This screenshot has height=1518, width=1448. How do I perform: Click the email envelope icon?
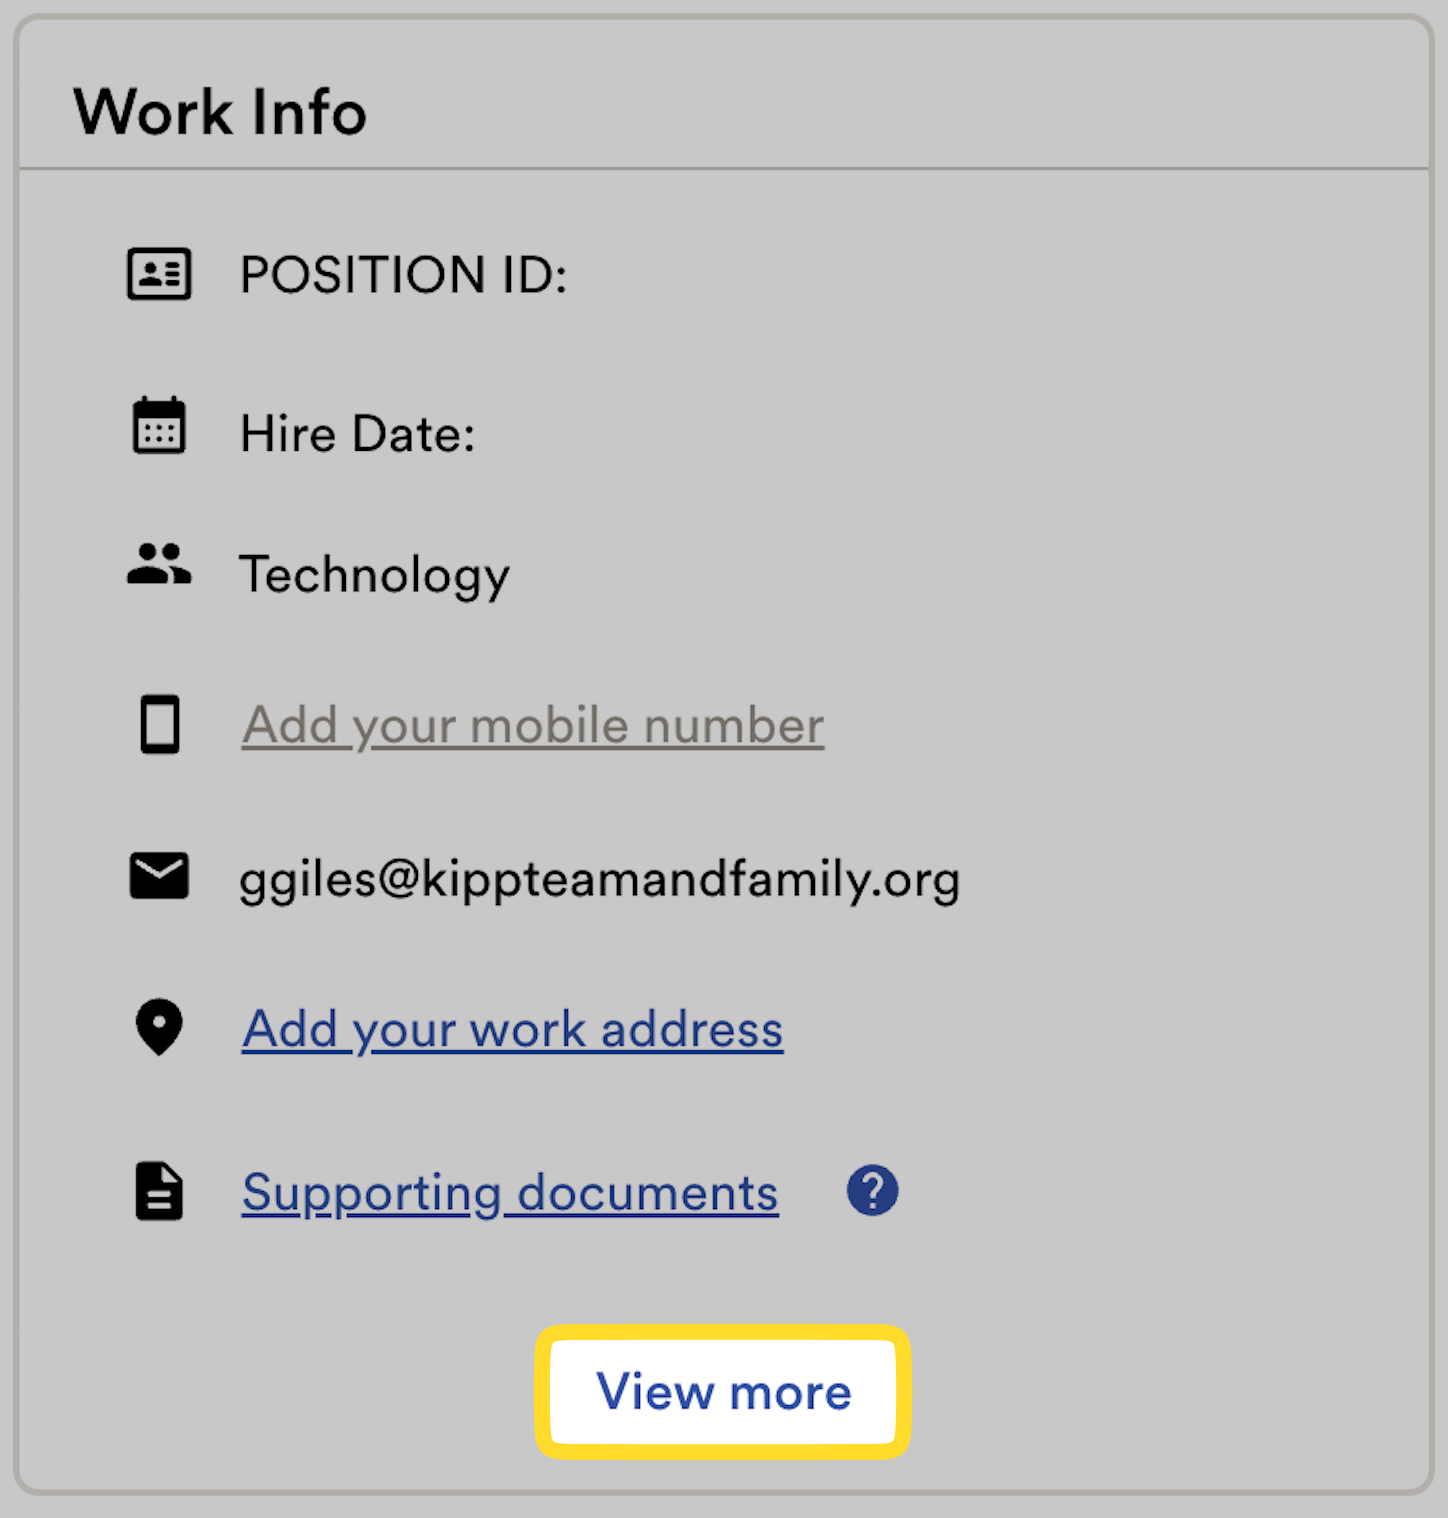tap(159, 876)
